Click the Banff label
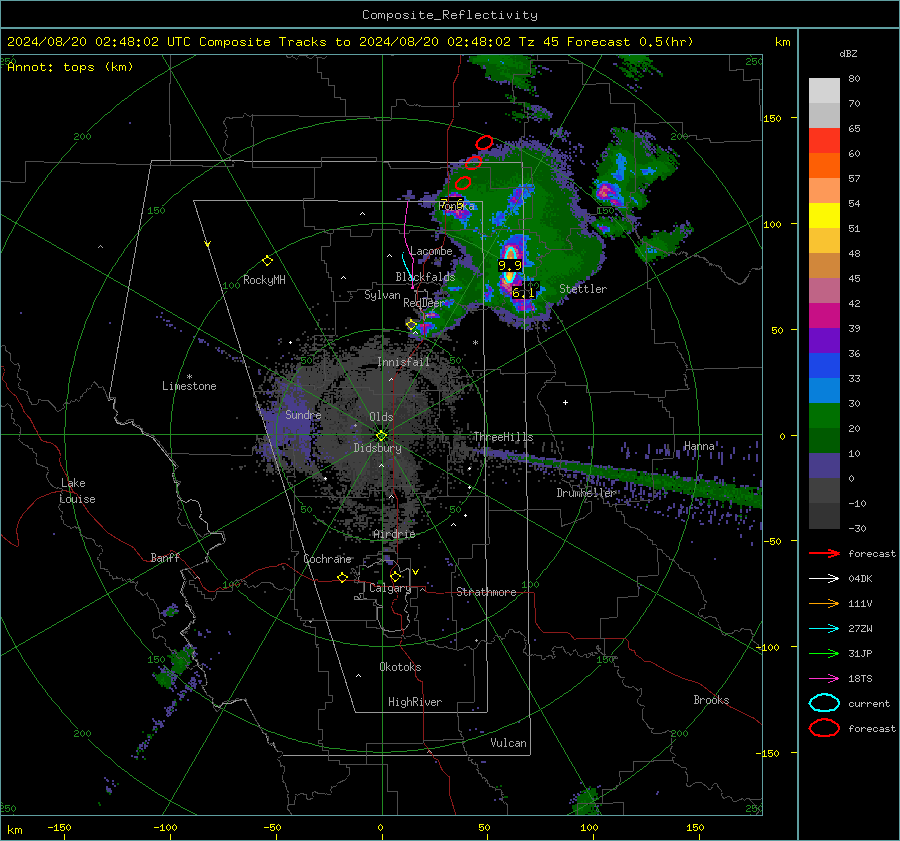Screen dimensions: 900x841 [165, 557]
